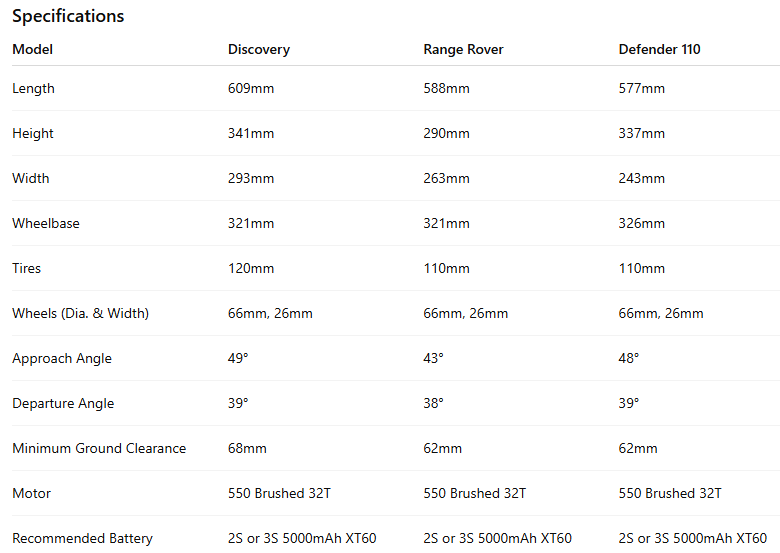Select the Minimum Ground Clearance row label

tap(99, 449)
